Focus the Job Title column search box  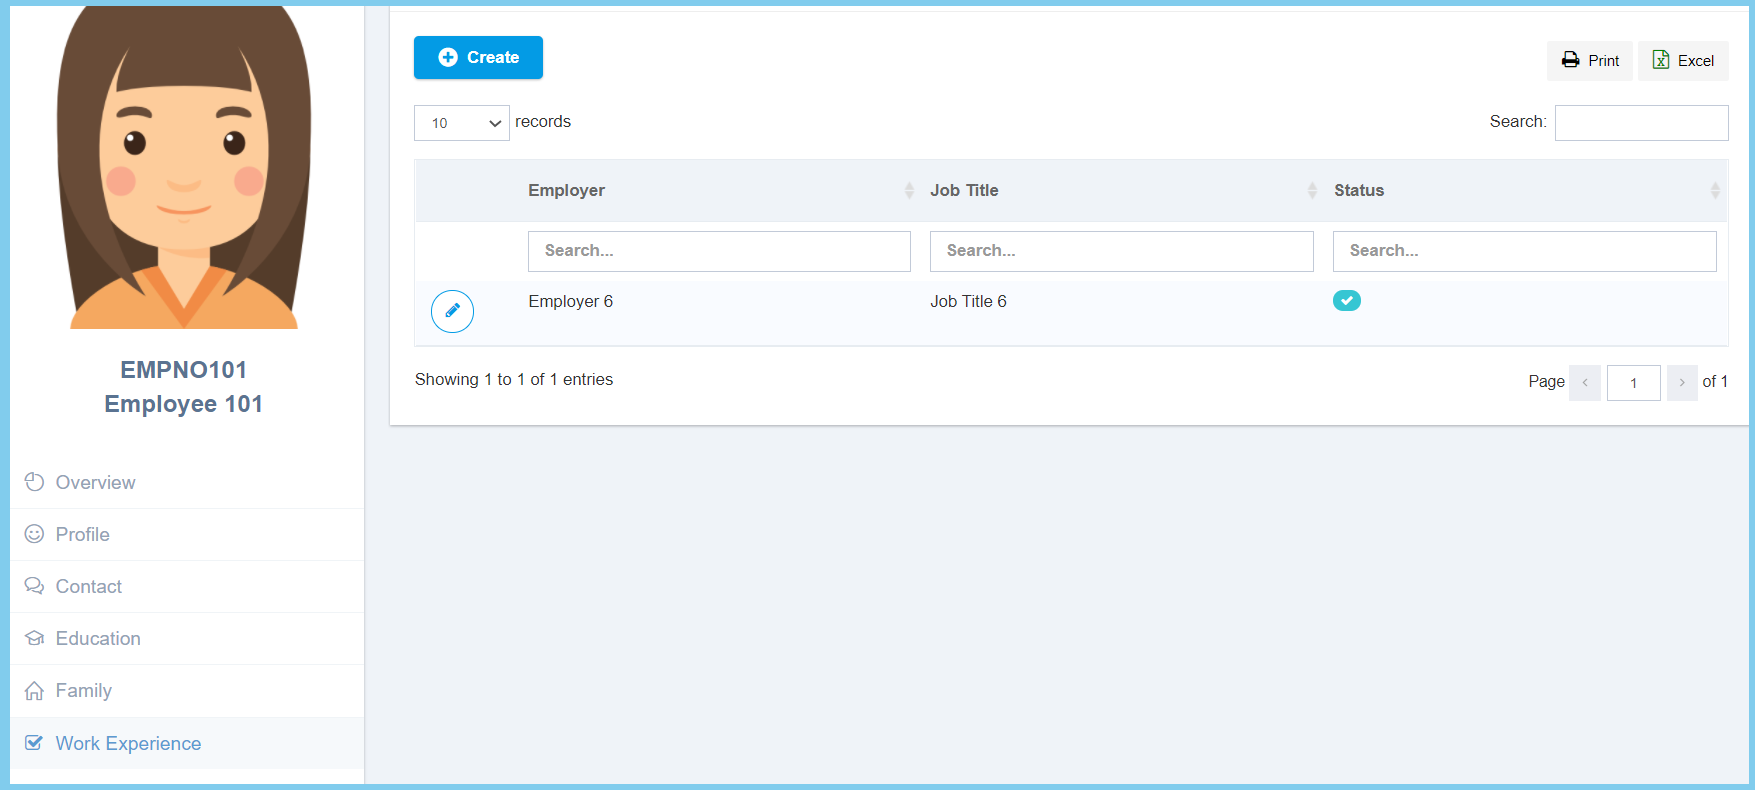[1121, 251]
